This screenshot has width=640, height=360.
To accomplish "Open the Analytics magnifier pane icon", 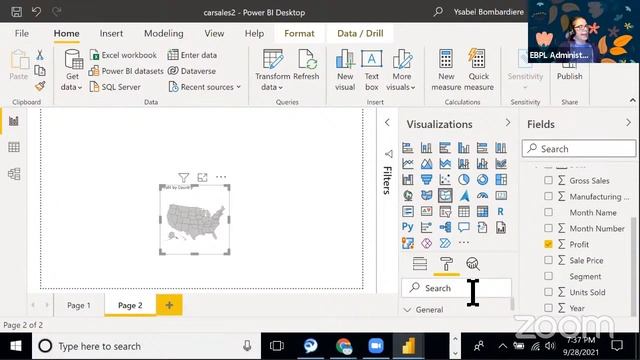I will point(473,264).
